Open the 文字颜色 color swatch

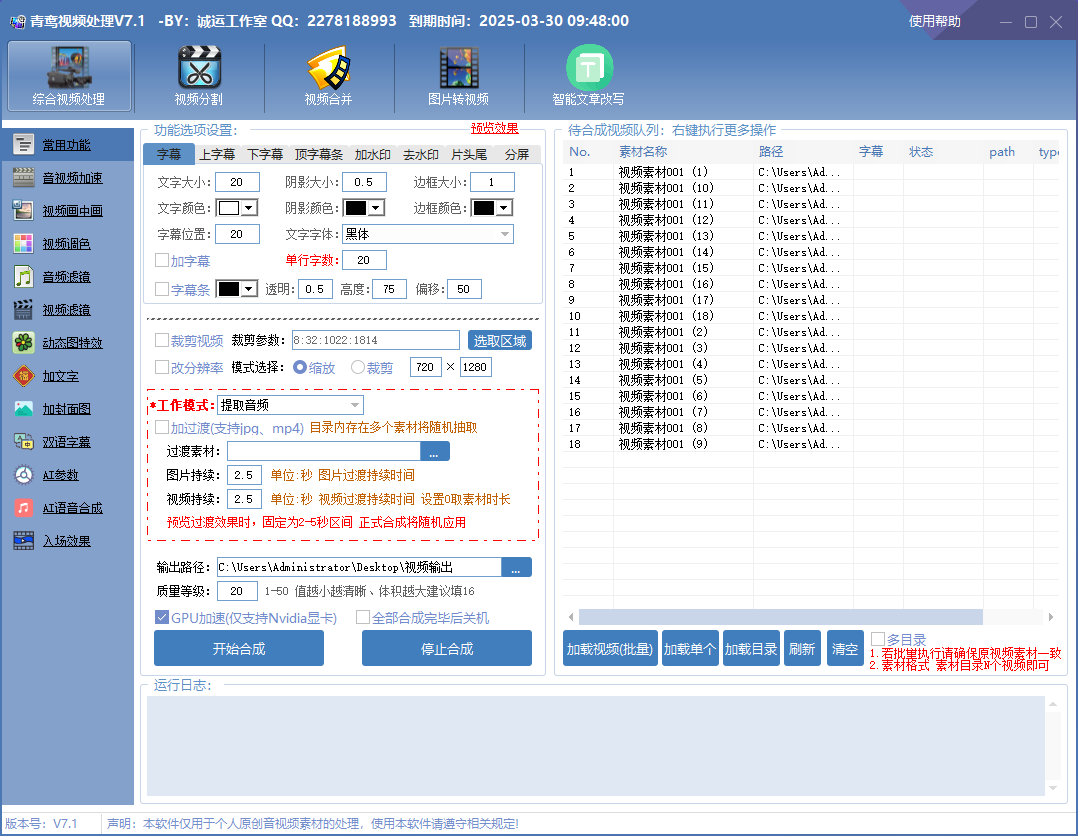227,208
